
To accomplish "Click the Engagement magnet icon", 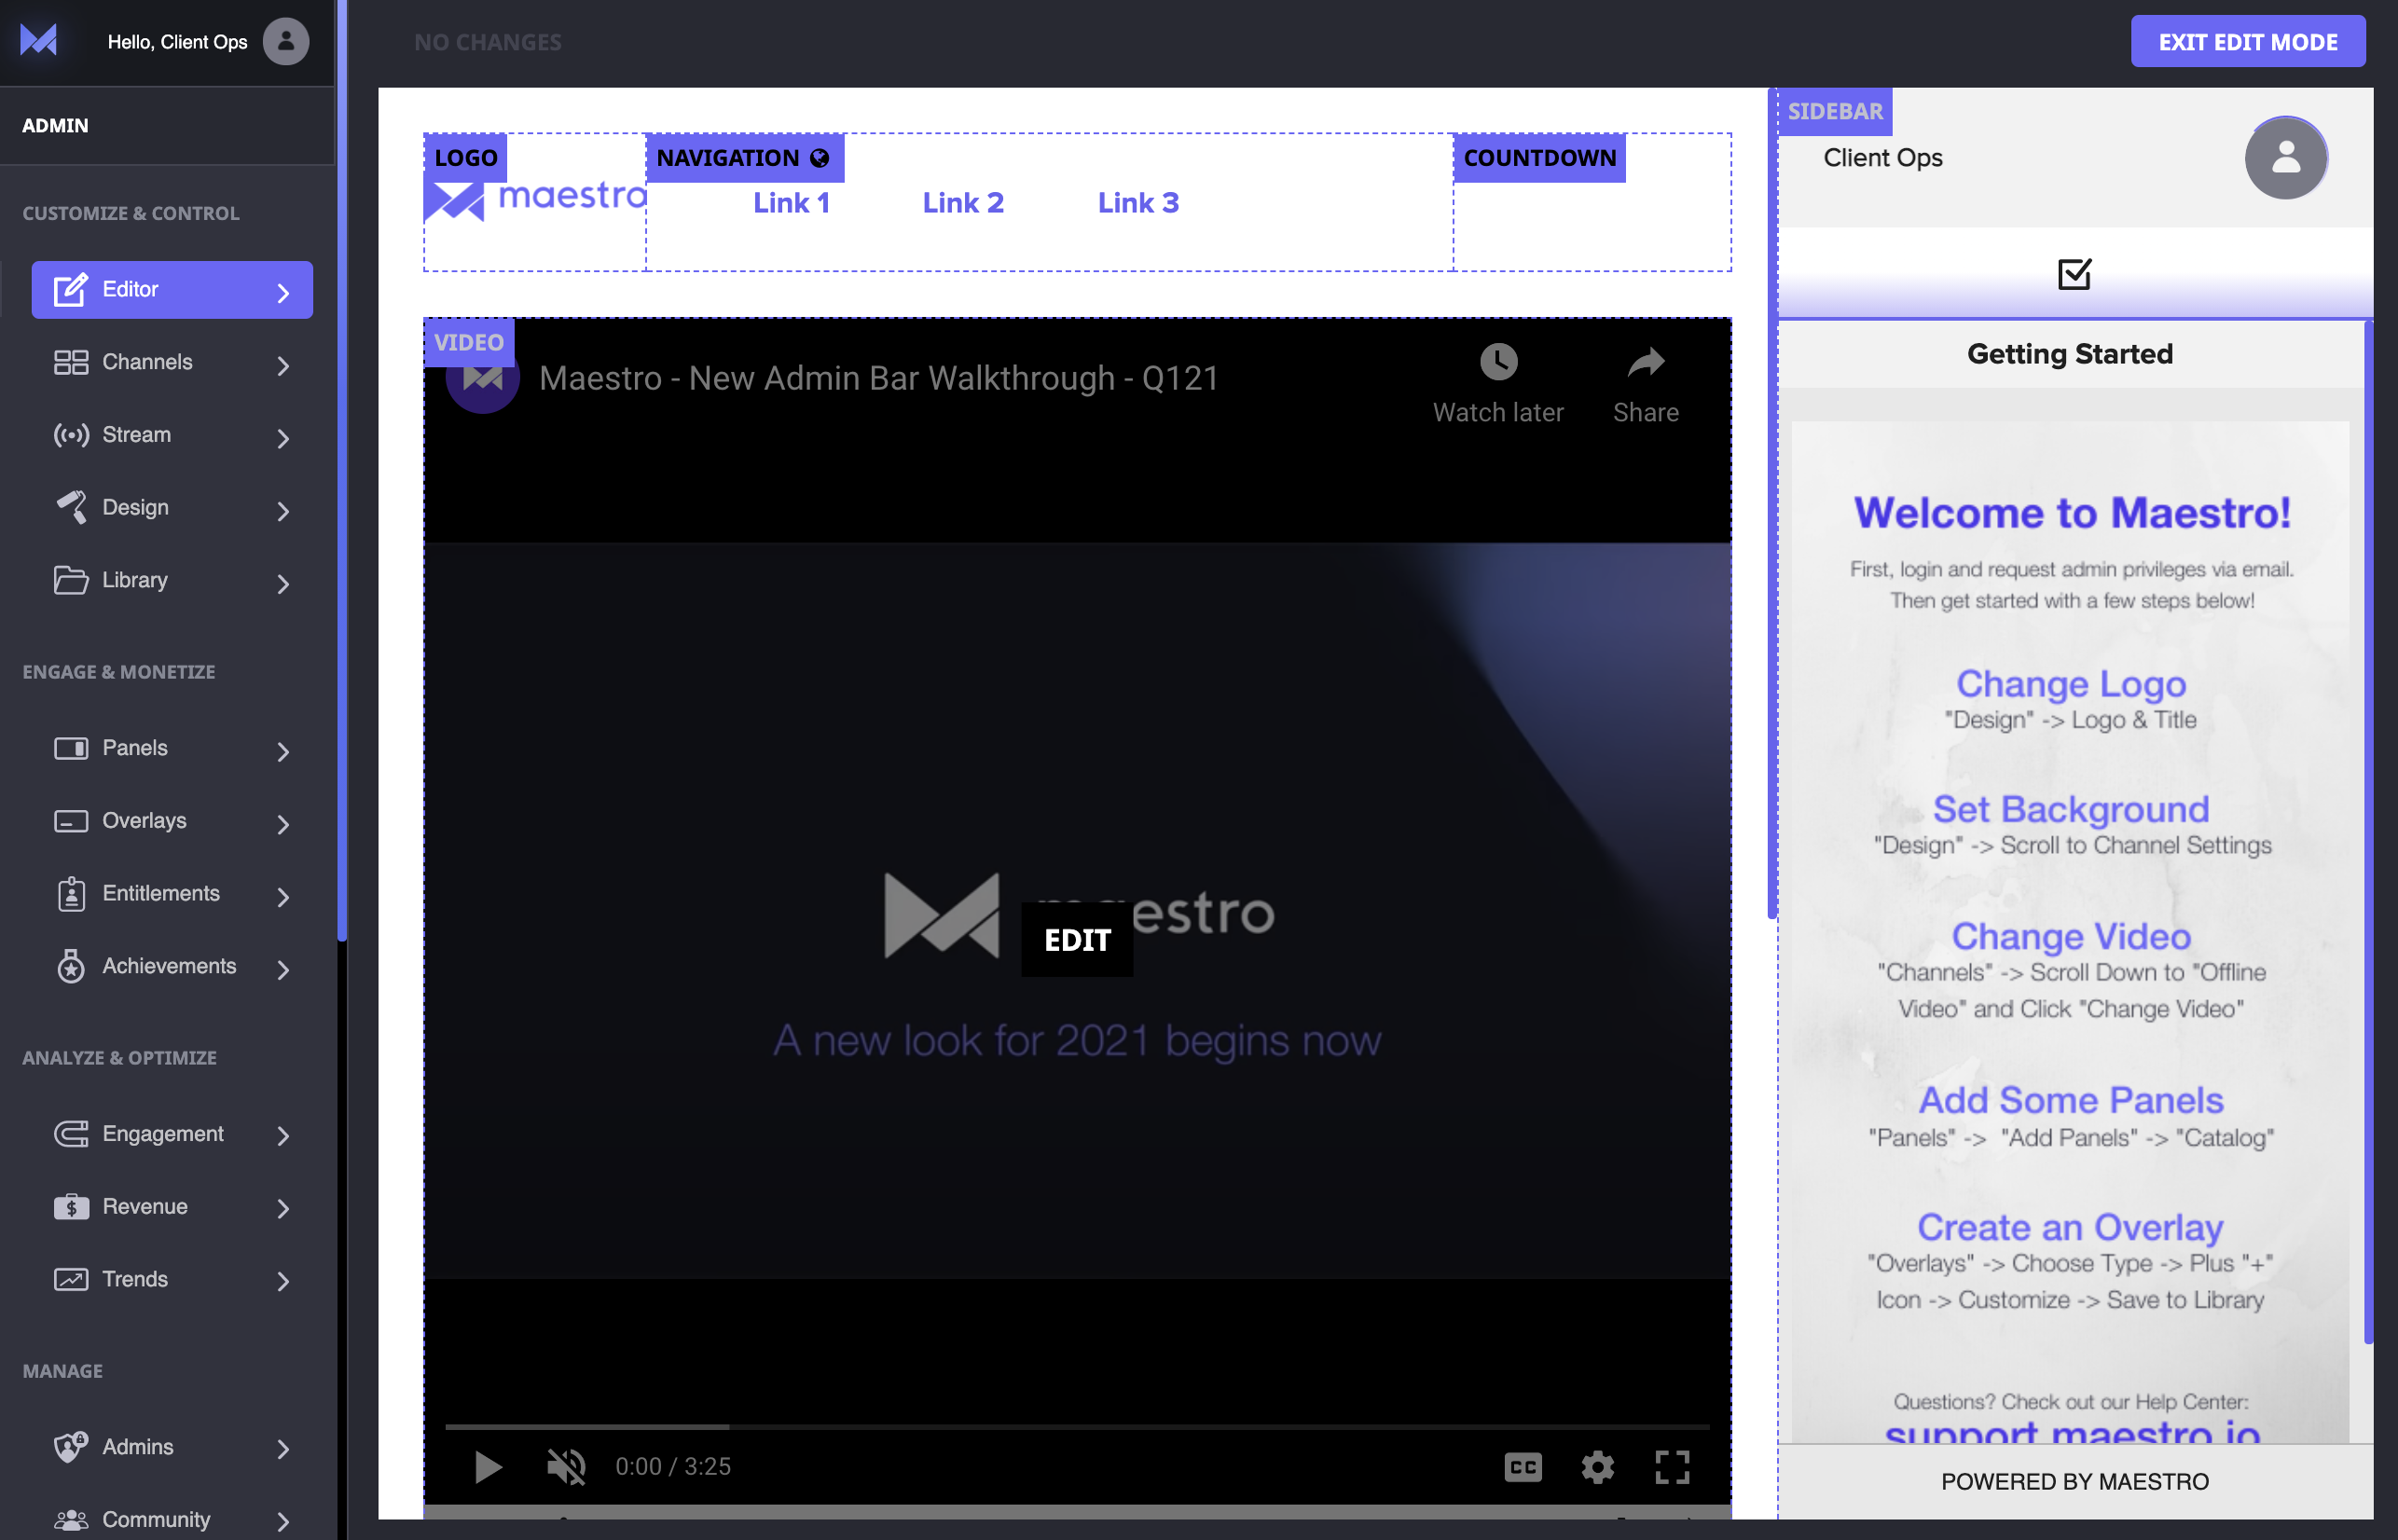I will 71,1134.
